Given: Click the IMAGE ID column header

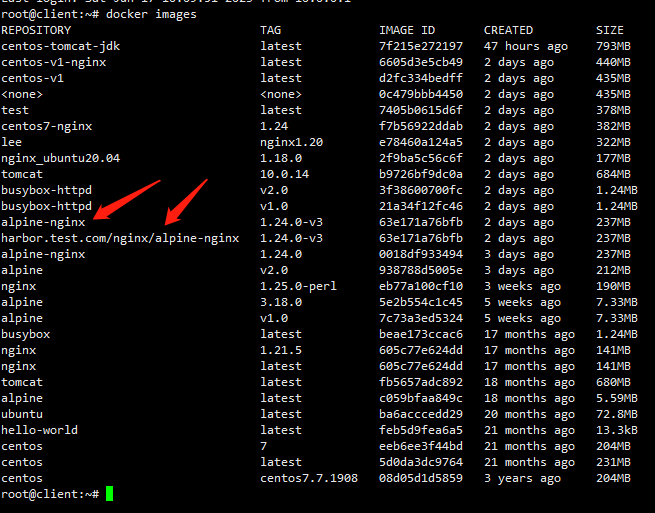Looking at the screenshot, I should tap(408, 30).
